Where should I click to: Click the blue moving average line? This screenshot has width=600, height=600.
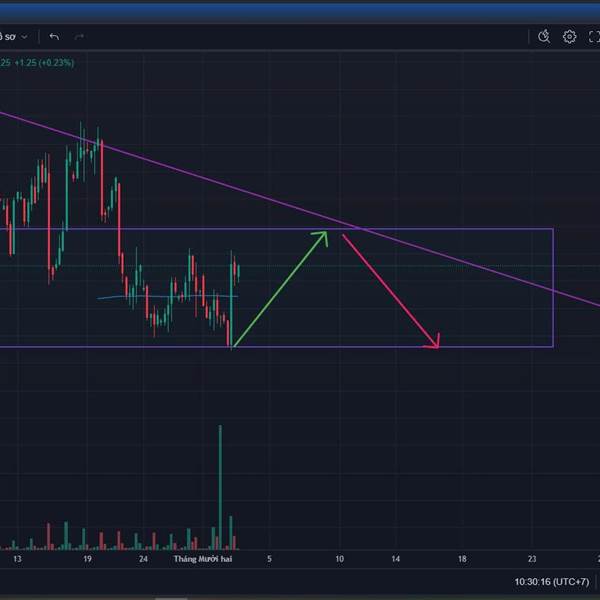click(x=167, y=297)
